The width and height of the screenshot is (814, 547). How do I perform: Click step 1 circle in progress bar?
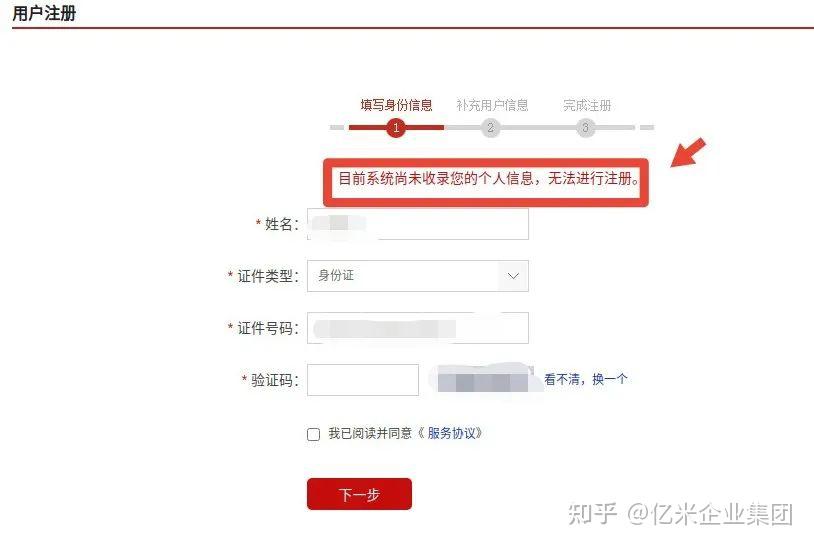pos(396,128)
